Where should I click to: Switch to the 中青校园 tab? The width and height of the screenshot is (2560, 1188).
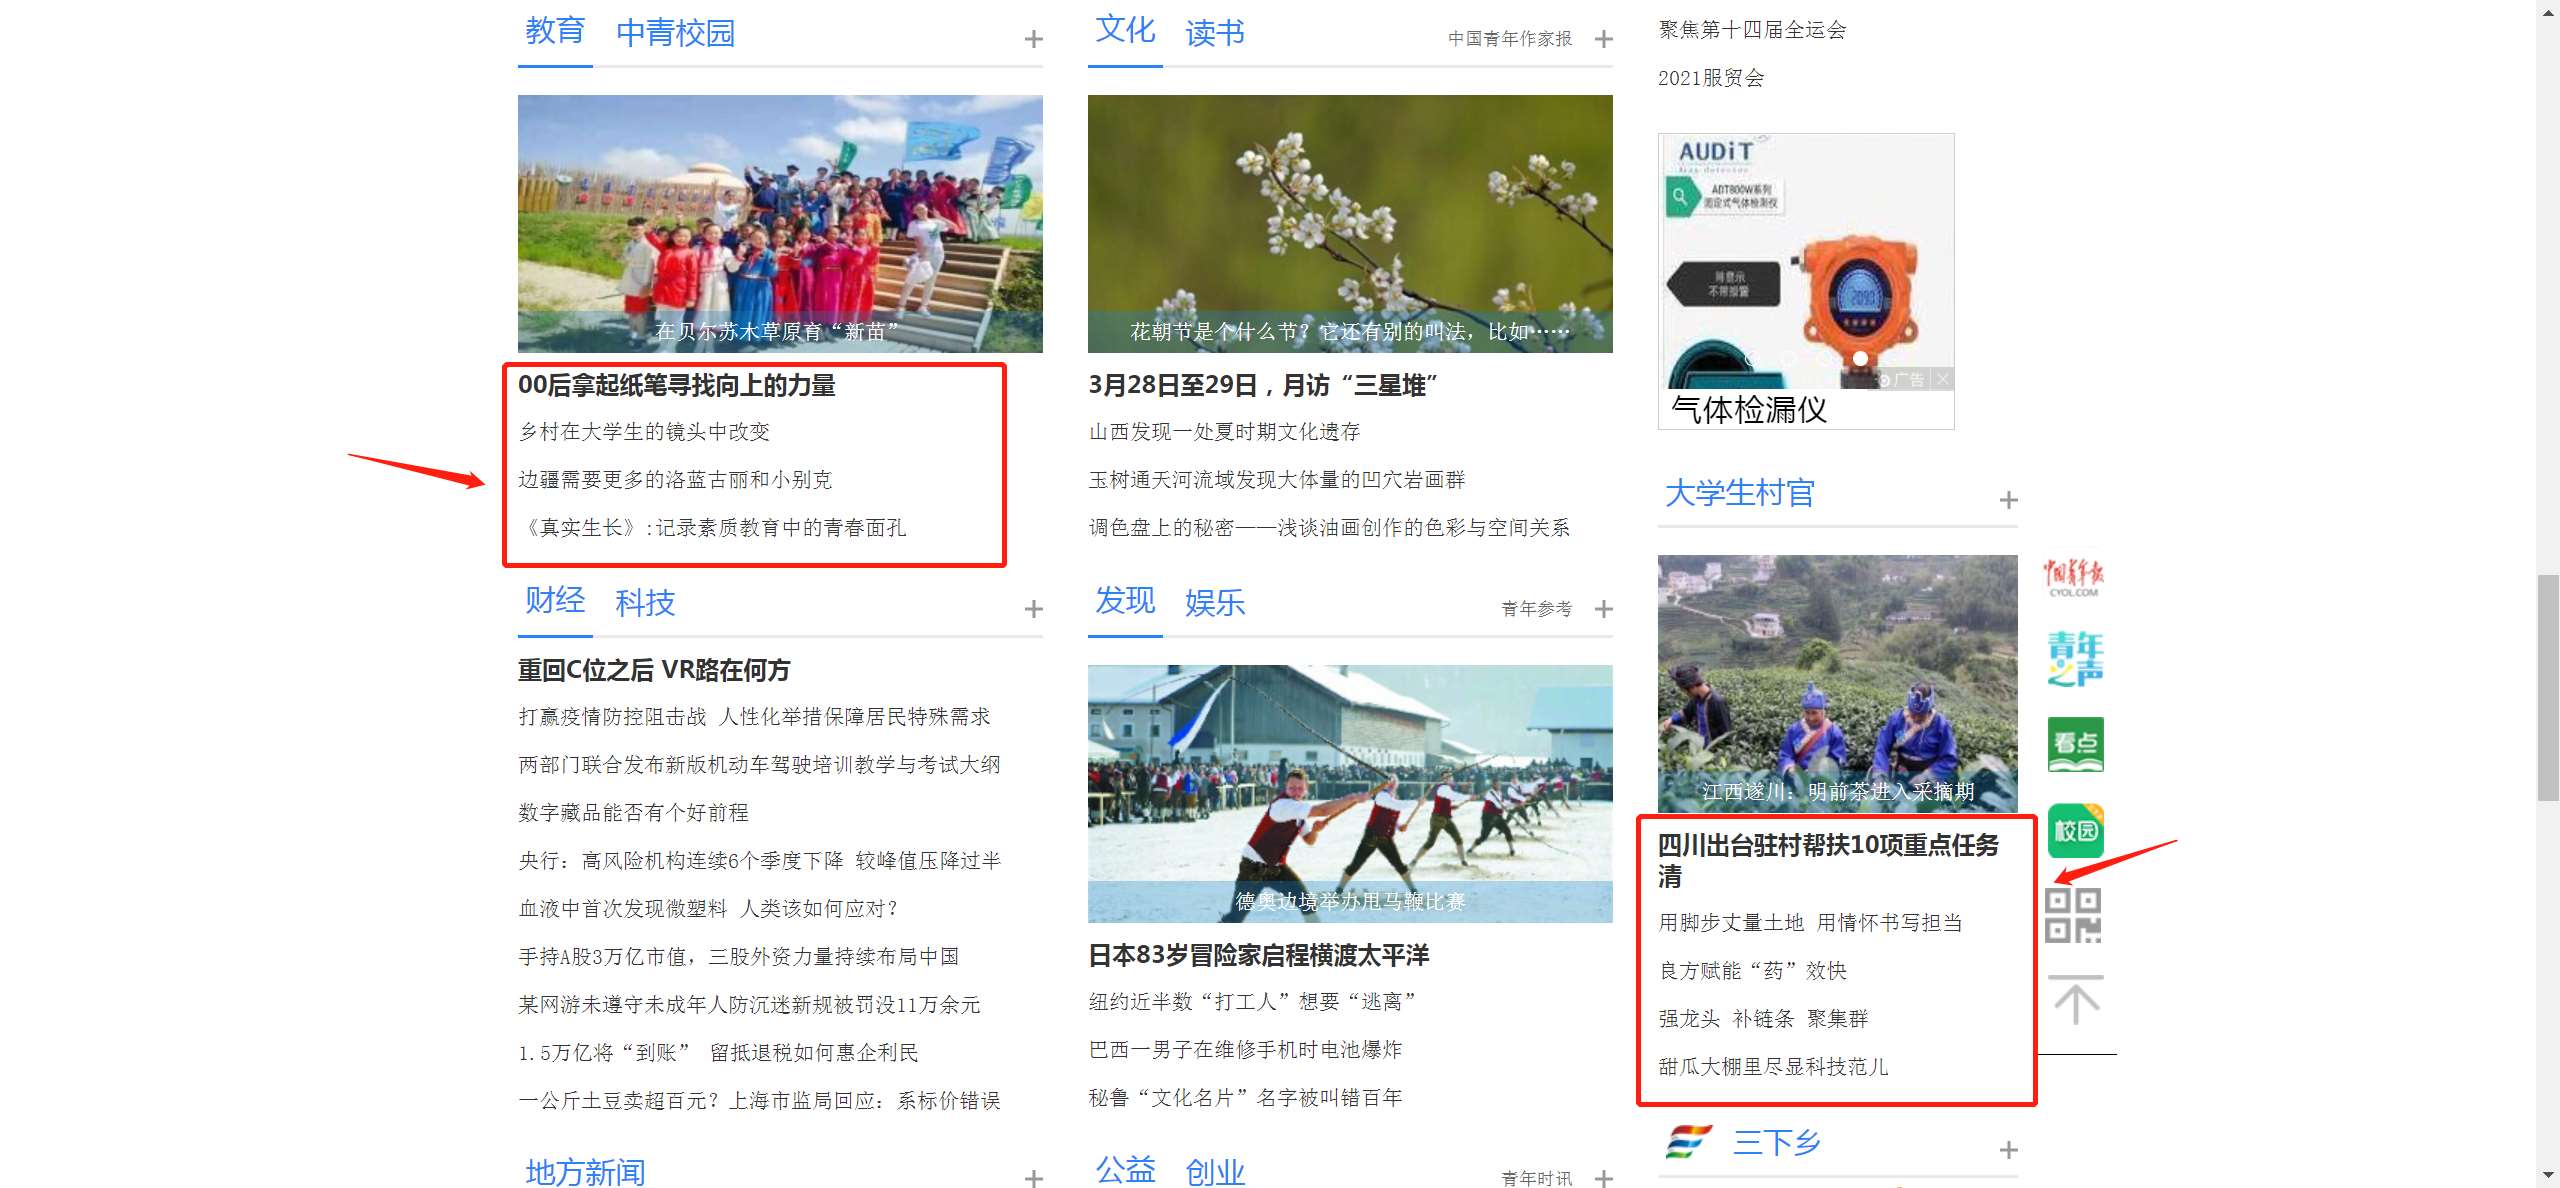675,33
